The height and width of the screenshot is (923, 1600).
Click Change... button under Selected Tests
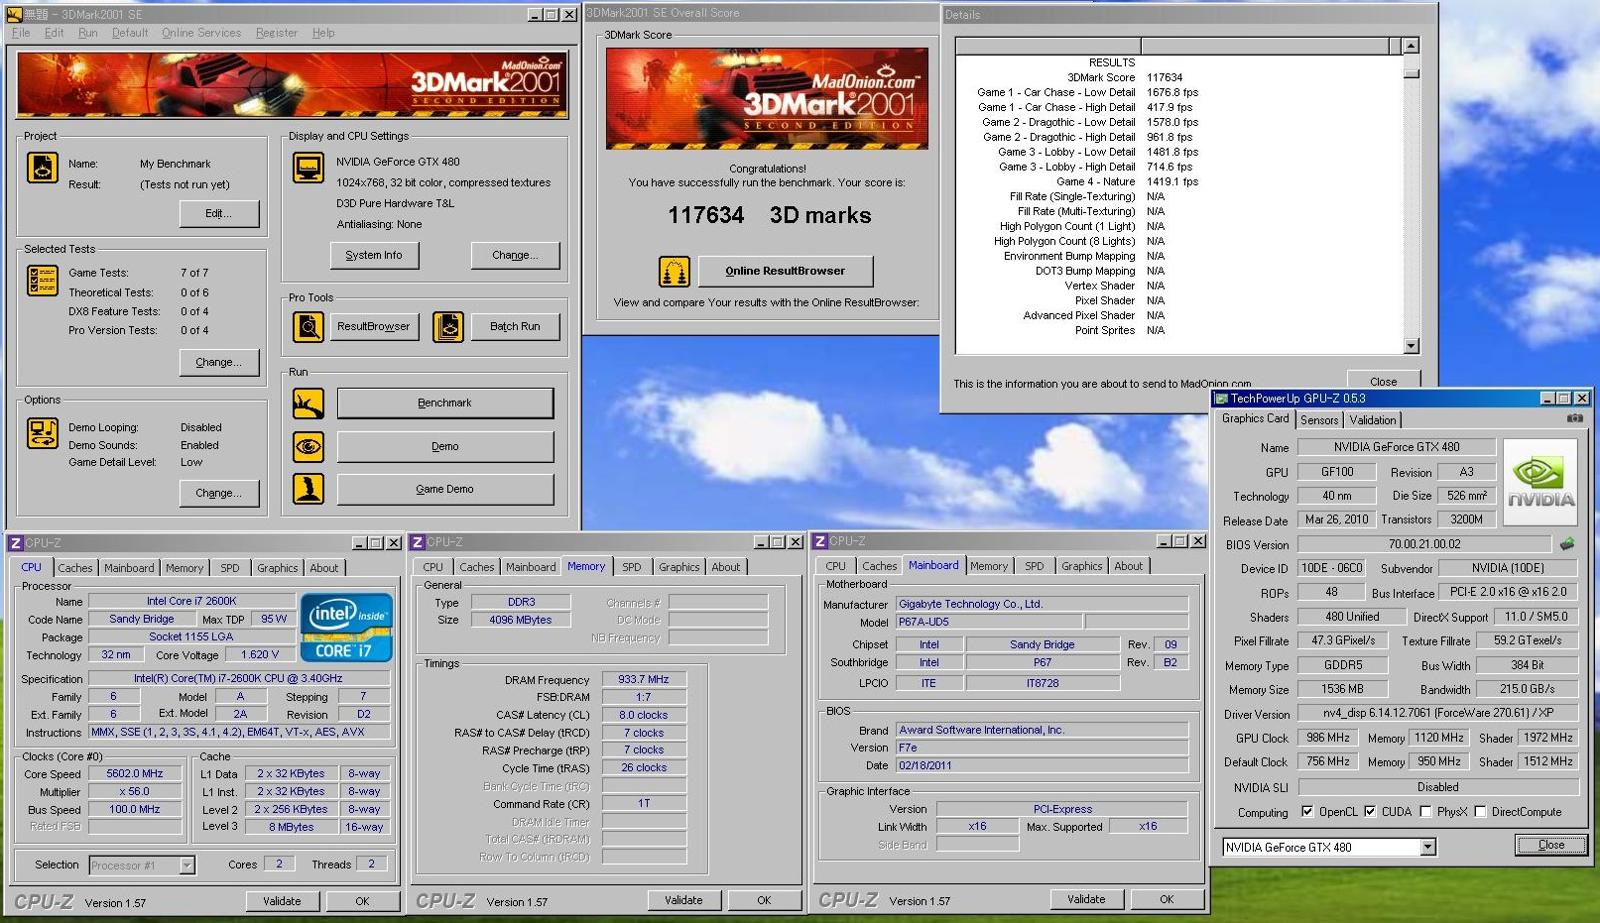pyautogui.click(x=219, y=362)
